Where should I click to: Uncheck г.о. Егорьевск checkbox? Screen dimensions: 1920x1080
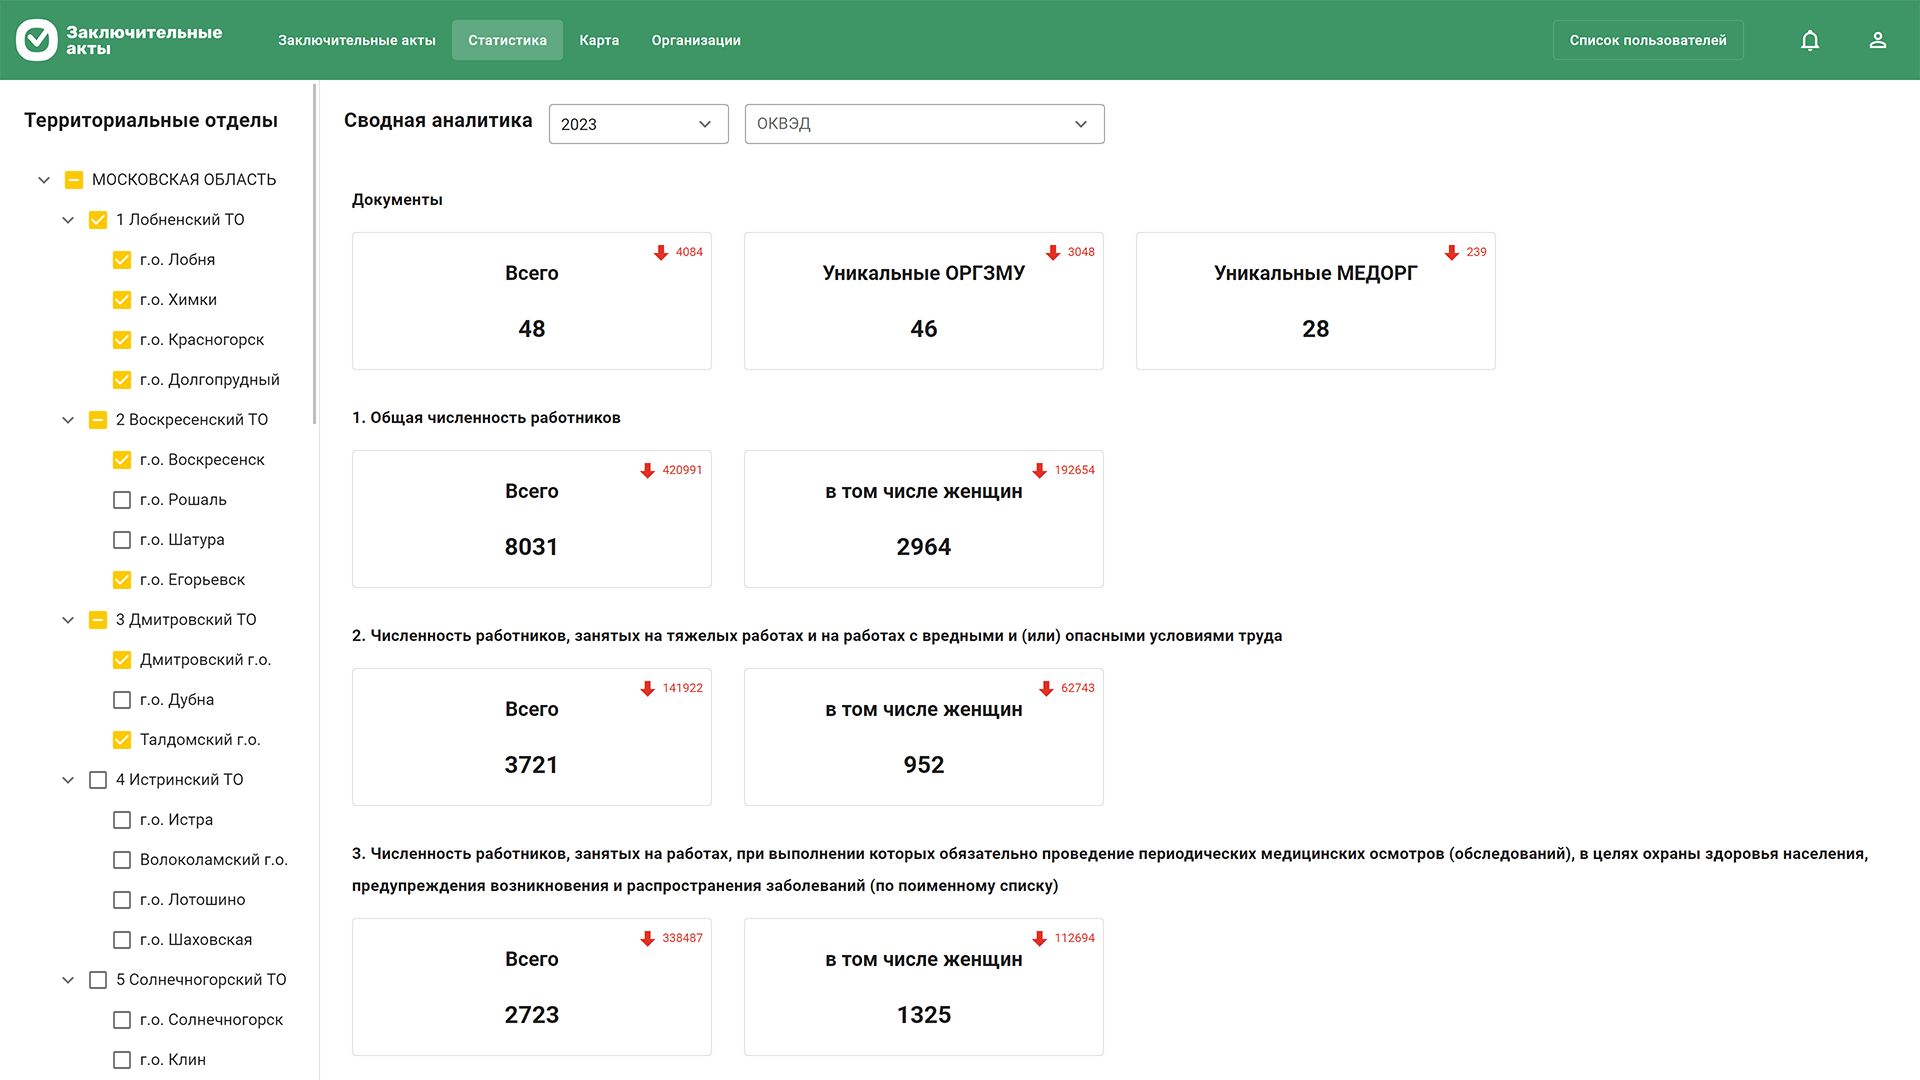122,580
